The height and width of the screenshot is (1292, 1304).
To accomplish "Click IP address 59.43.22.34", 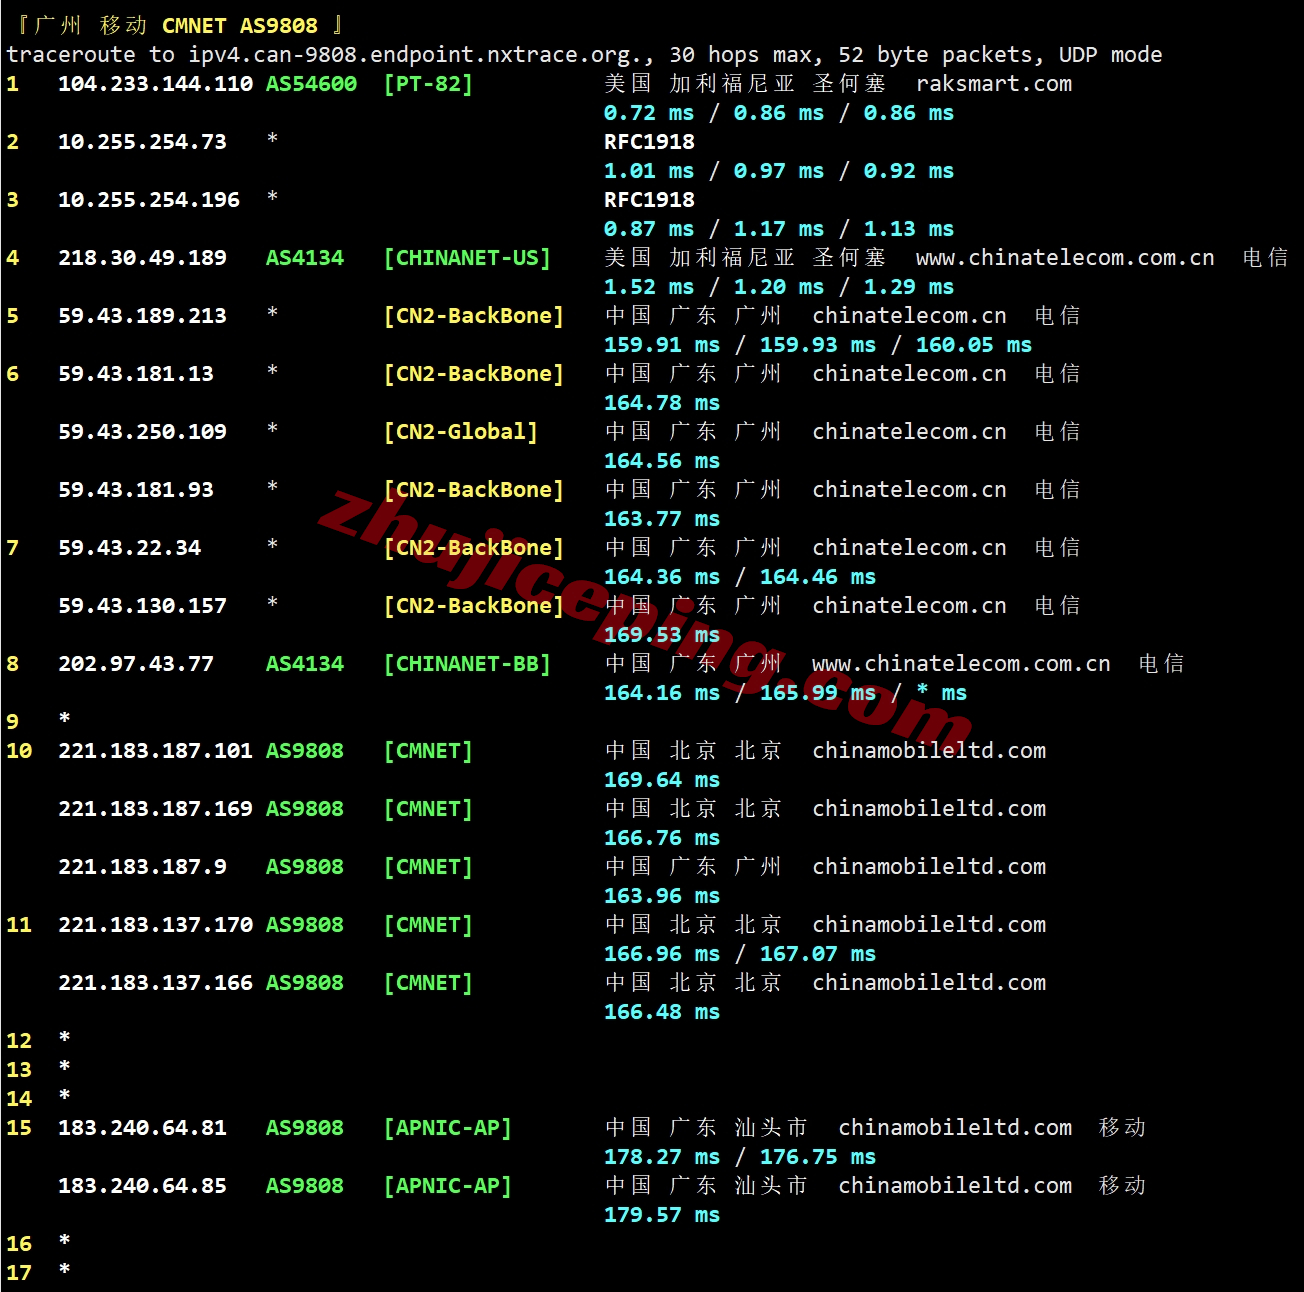I will point(129,548).
